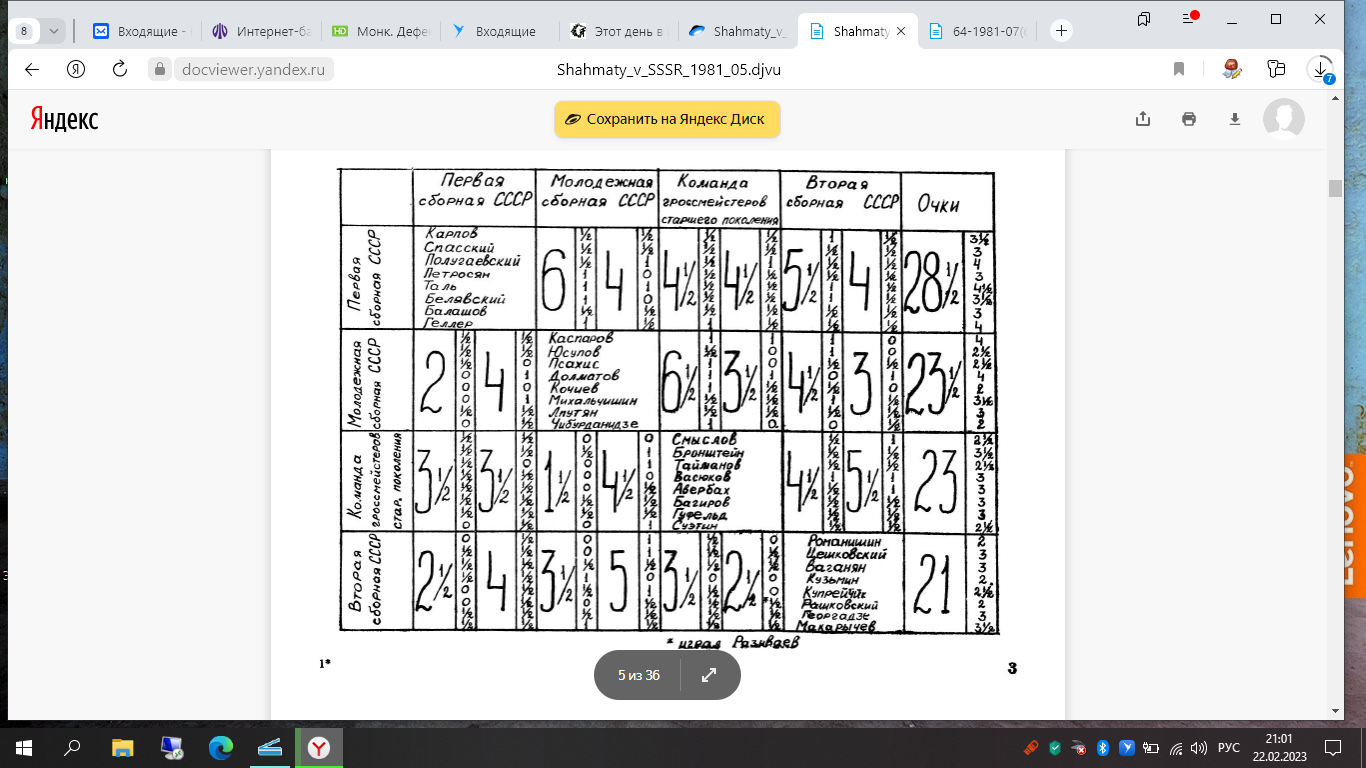Bookmark this page with the bookmark icon

tap(1179, 69)
